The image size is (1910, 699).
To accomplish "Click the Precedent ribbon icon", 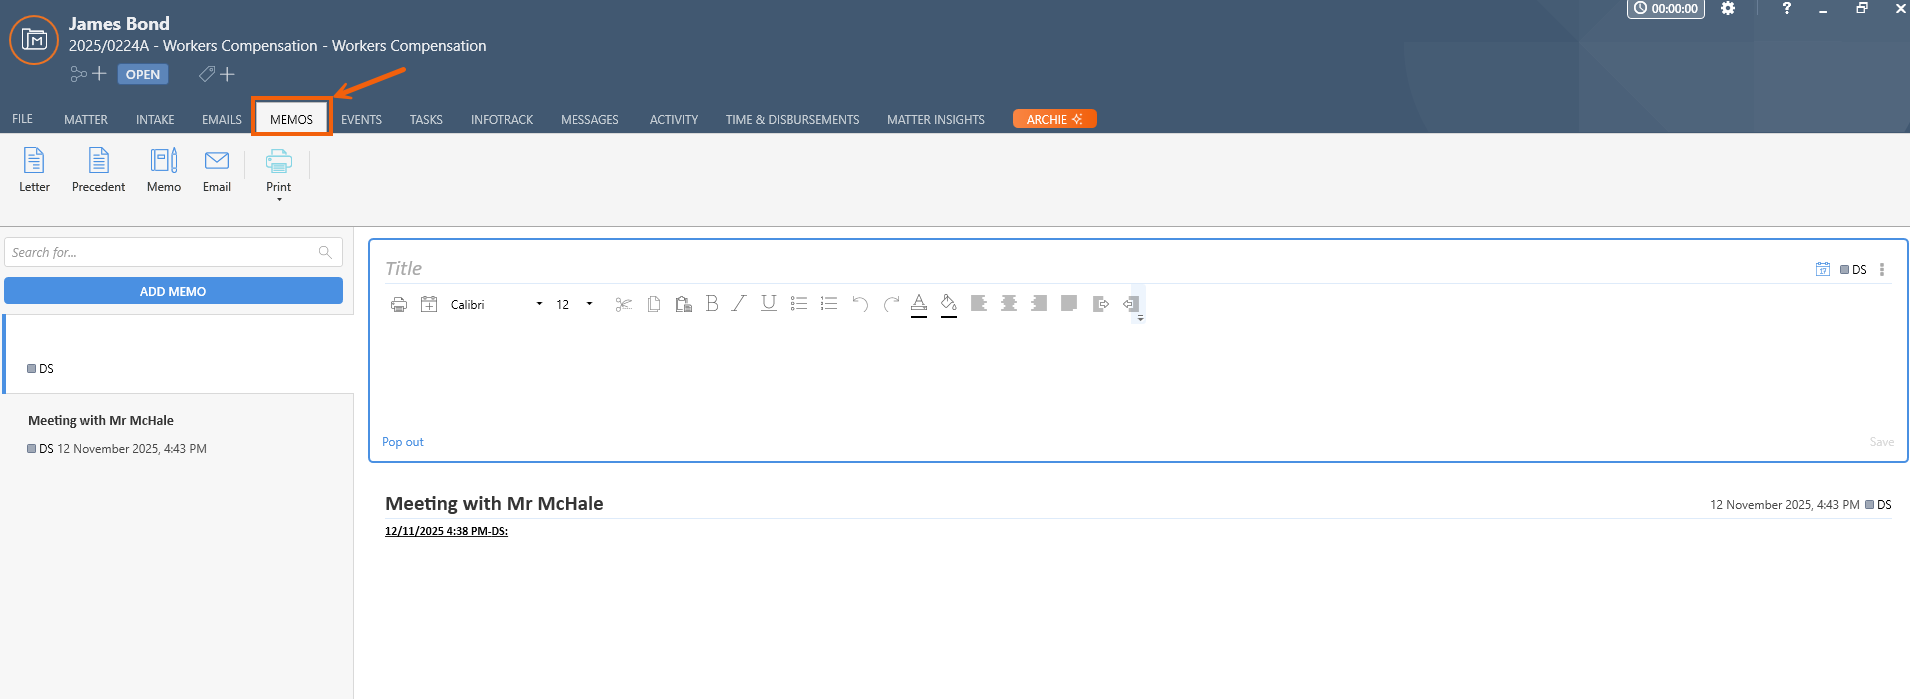I will pos(98,169).
